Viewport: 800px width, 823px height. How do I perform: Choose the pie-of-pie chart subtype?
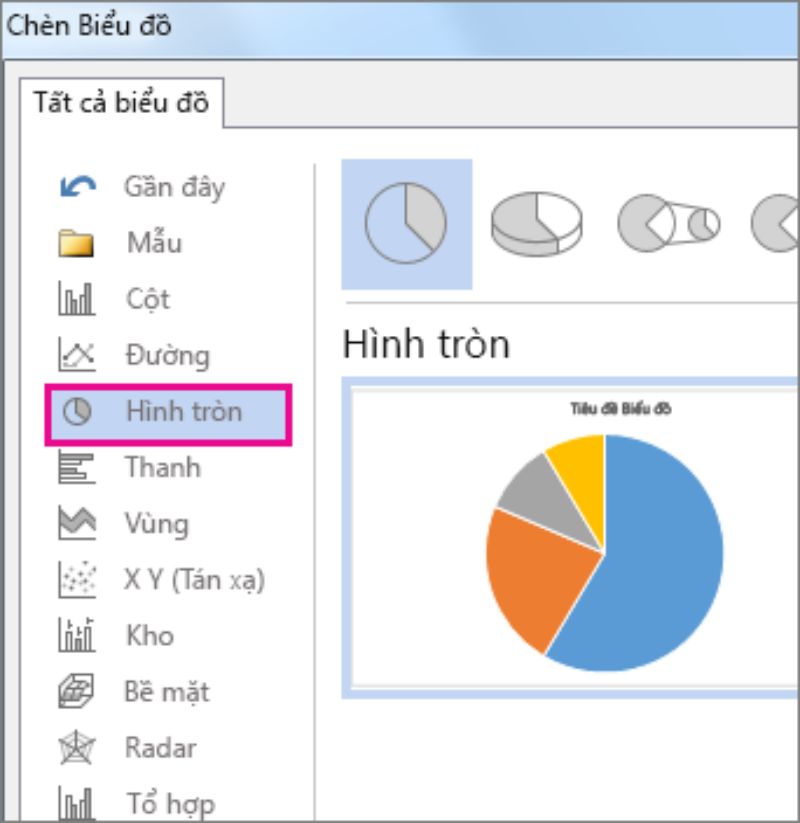[669, 223]
